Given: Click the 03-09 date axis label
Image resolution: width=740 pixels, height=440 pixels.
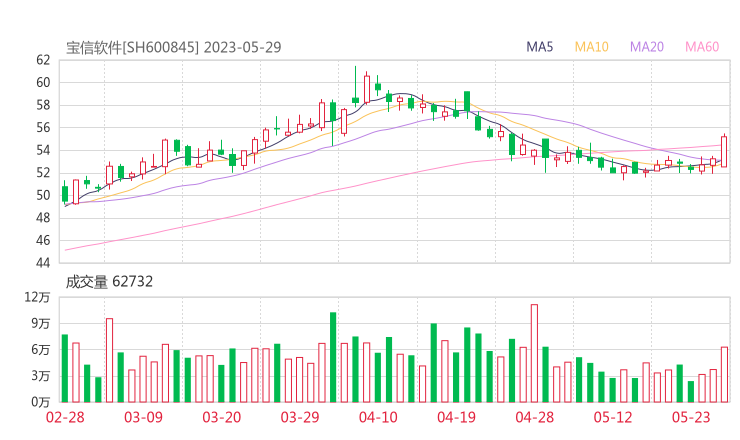Looking at the screenshot, I should pyautogui.click(x=143, y=417).
